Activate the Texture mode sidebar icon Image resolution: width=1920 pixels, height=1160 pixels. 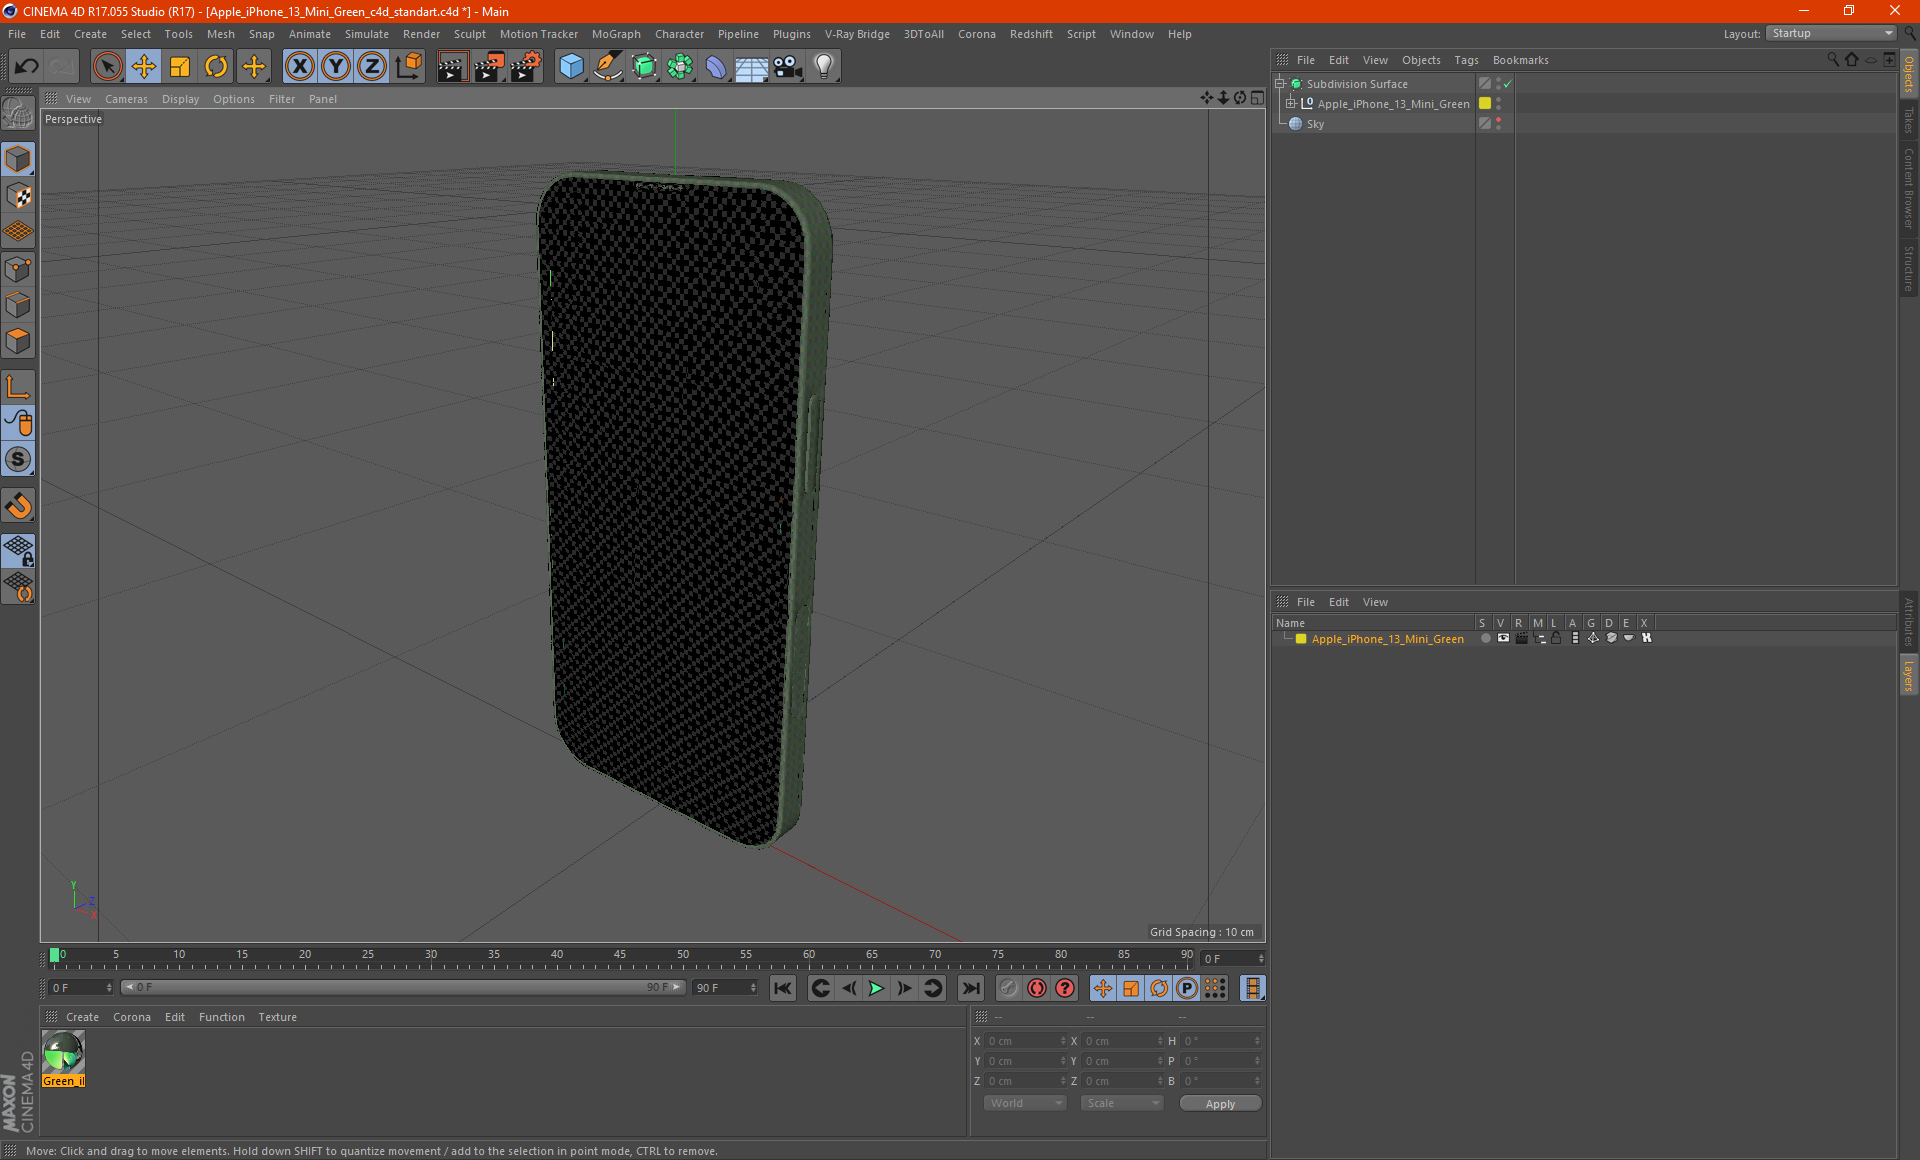tap(18, 196)
